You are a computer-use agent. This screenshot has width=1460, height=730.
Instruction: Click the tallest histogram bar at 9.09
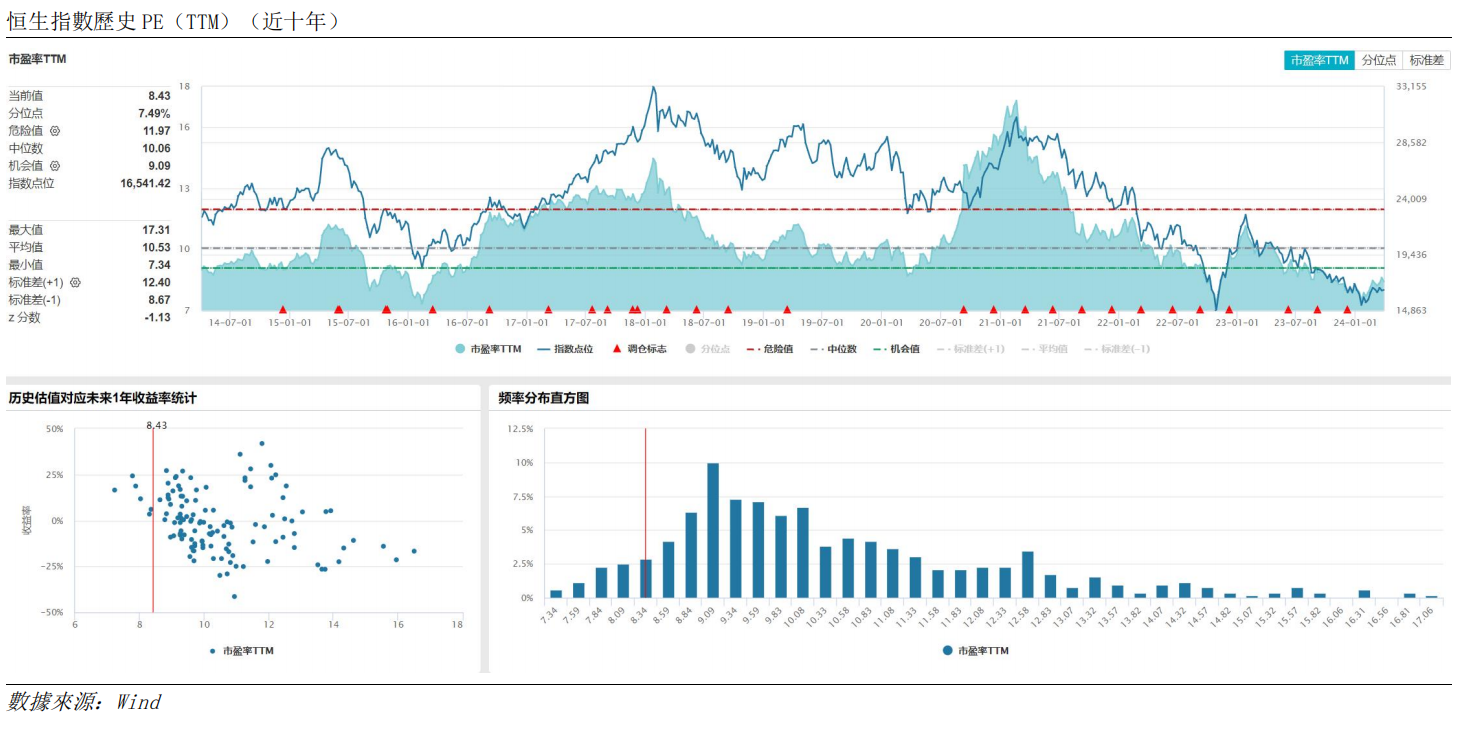713,531
